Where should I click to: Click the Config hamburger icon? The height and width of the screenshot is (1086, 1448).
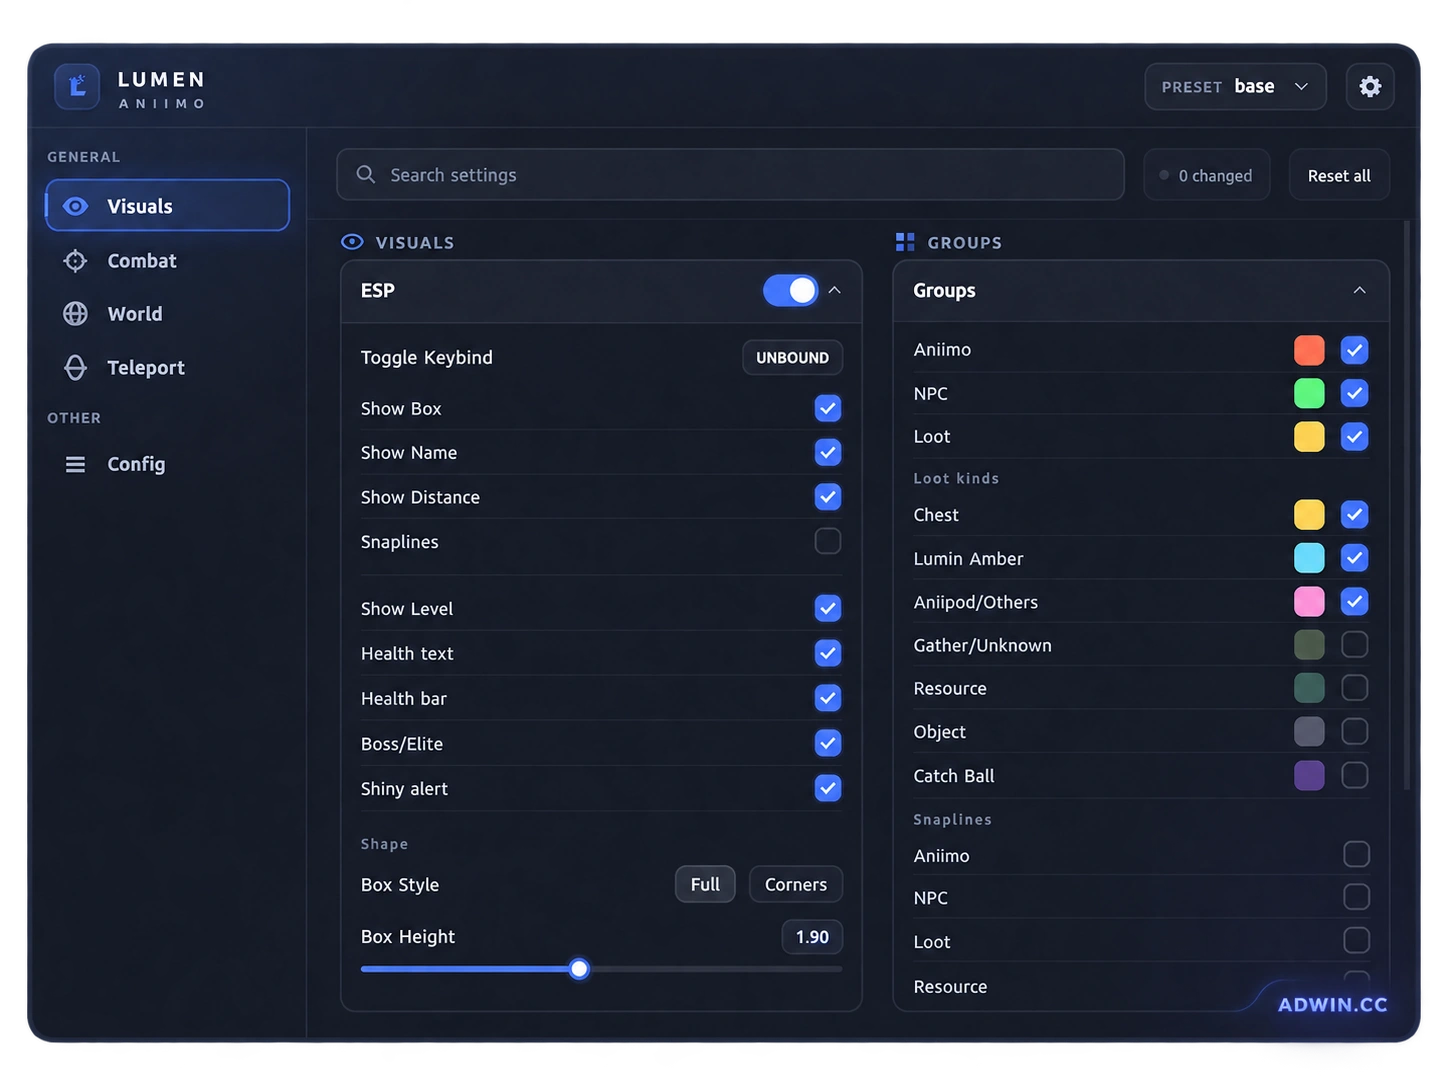[x=75, y=464]
